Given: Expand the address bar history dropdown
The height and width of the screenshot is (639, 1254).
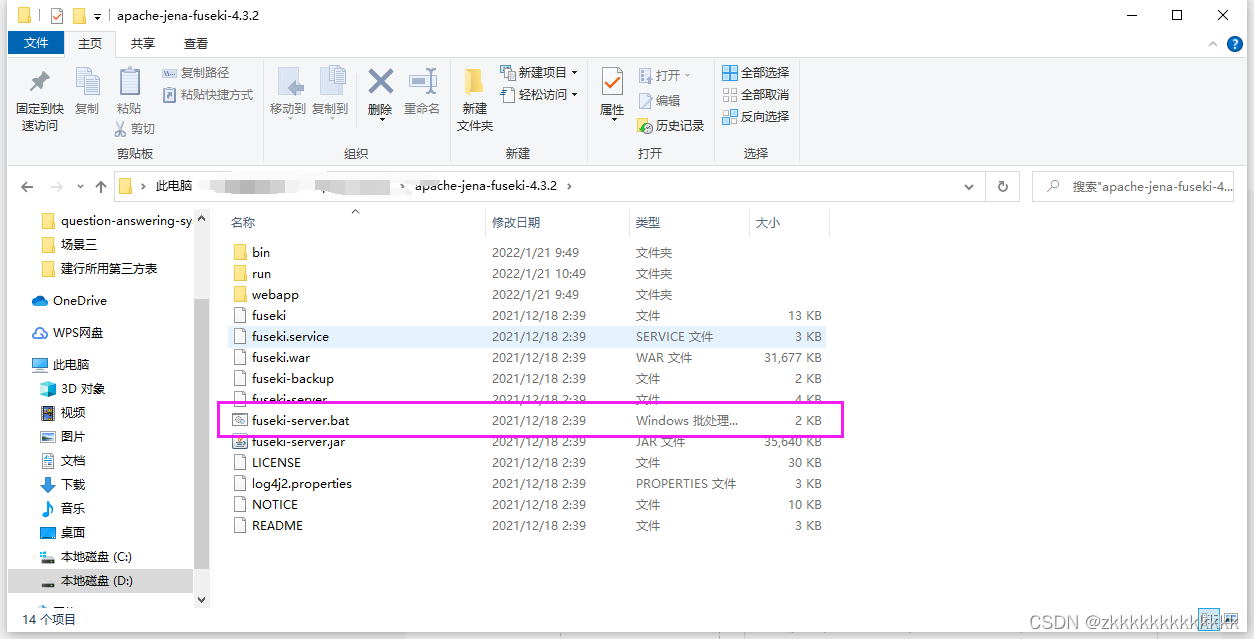Looking at the screenshot, I should point(968,186).
